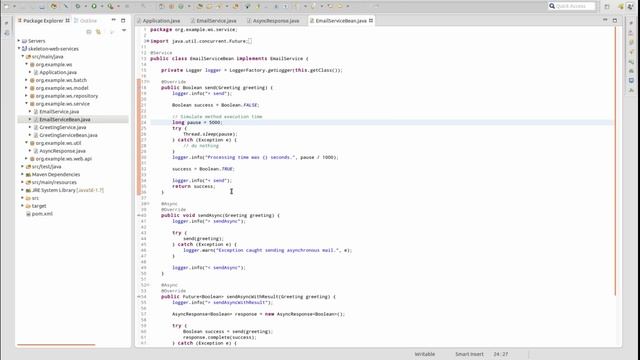Switch to the Outline tab
Viewport: 640px width, 360px height.
[86, 20]
